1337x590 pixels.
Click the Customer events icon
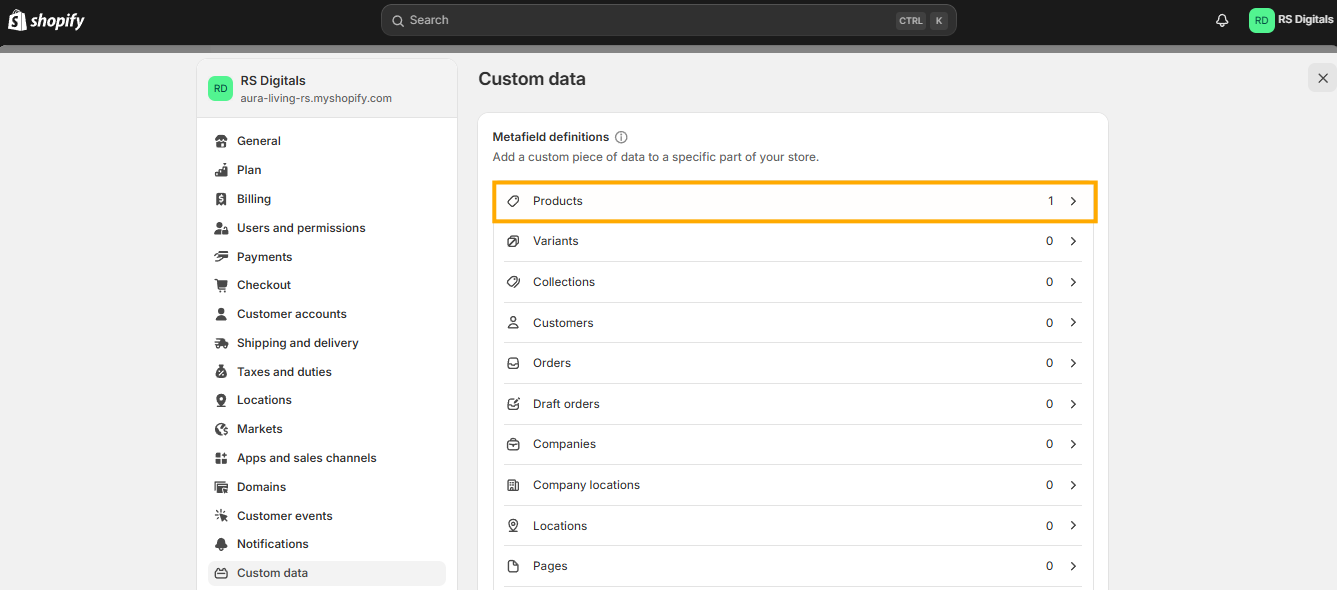pyautogui.click(x=221, y=516)
